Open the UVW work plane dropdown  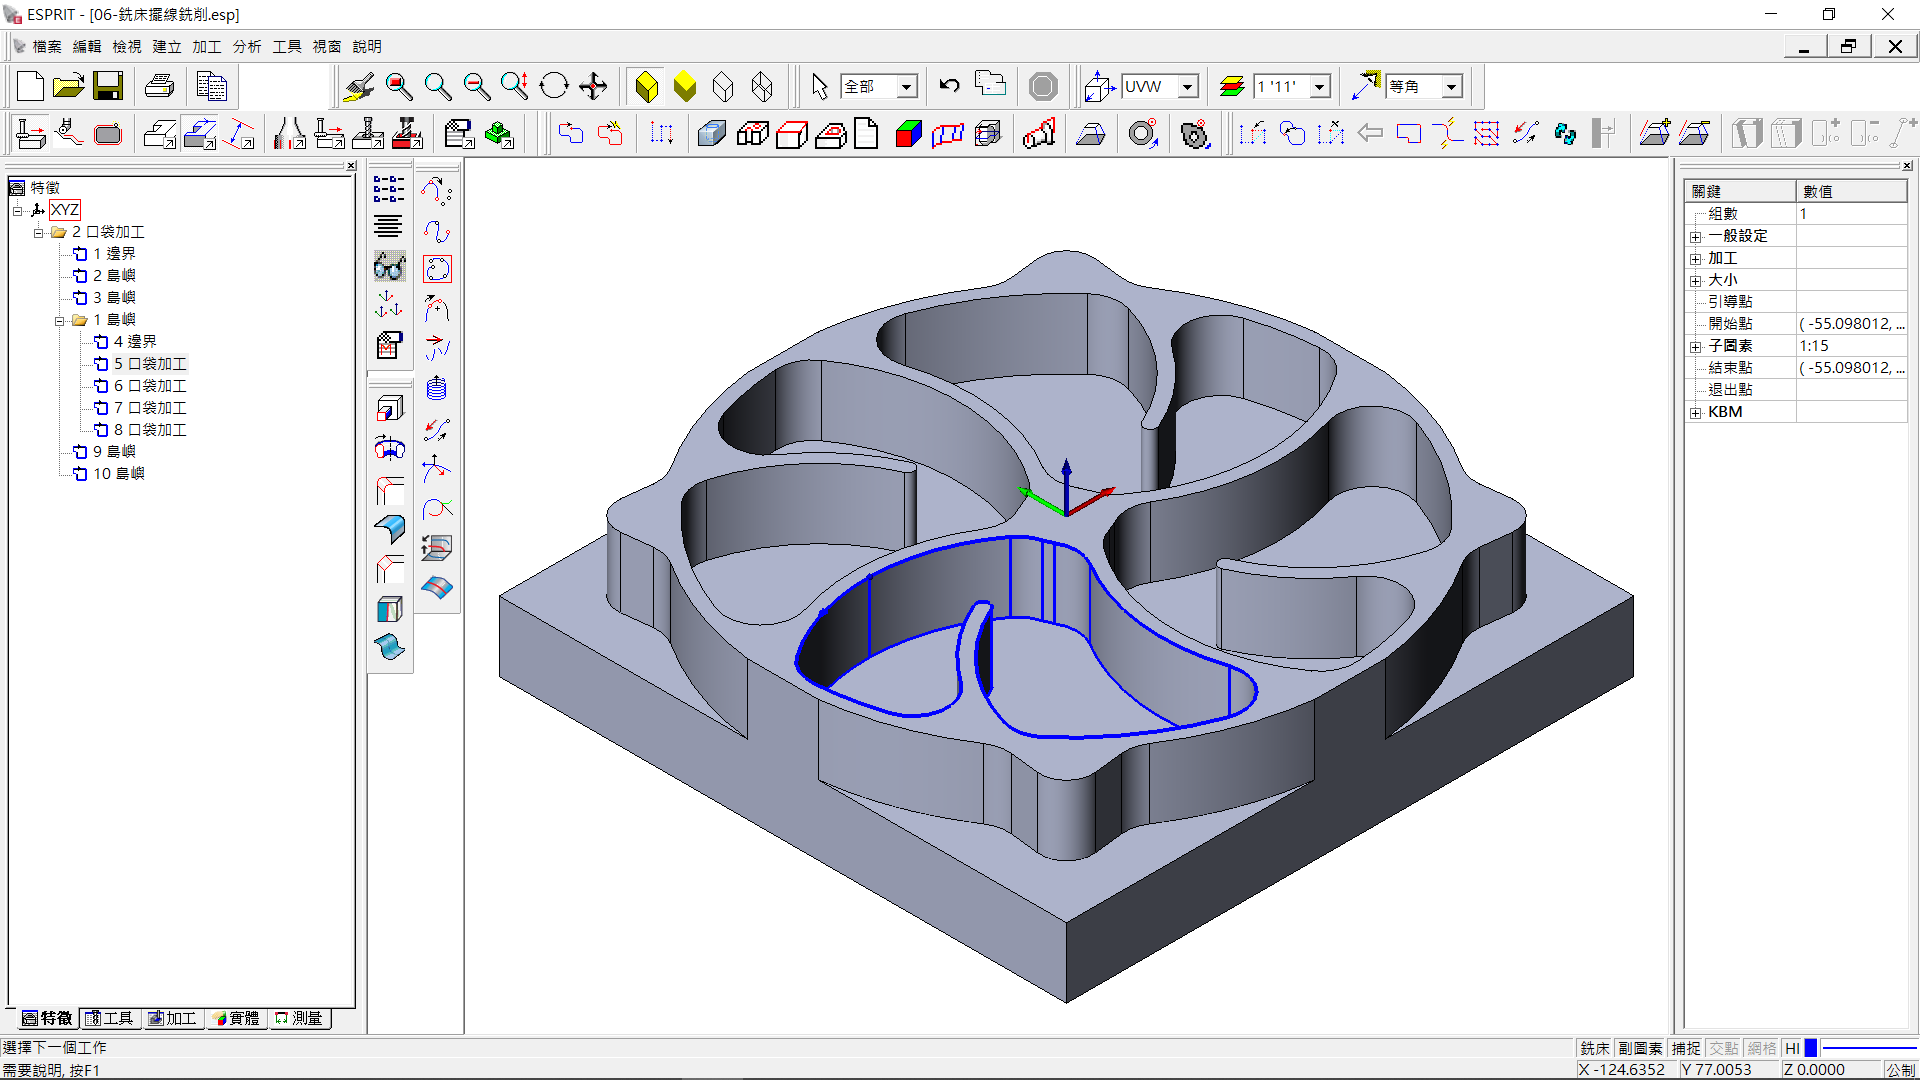point(1187,87)
